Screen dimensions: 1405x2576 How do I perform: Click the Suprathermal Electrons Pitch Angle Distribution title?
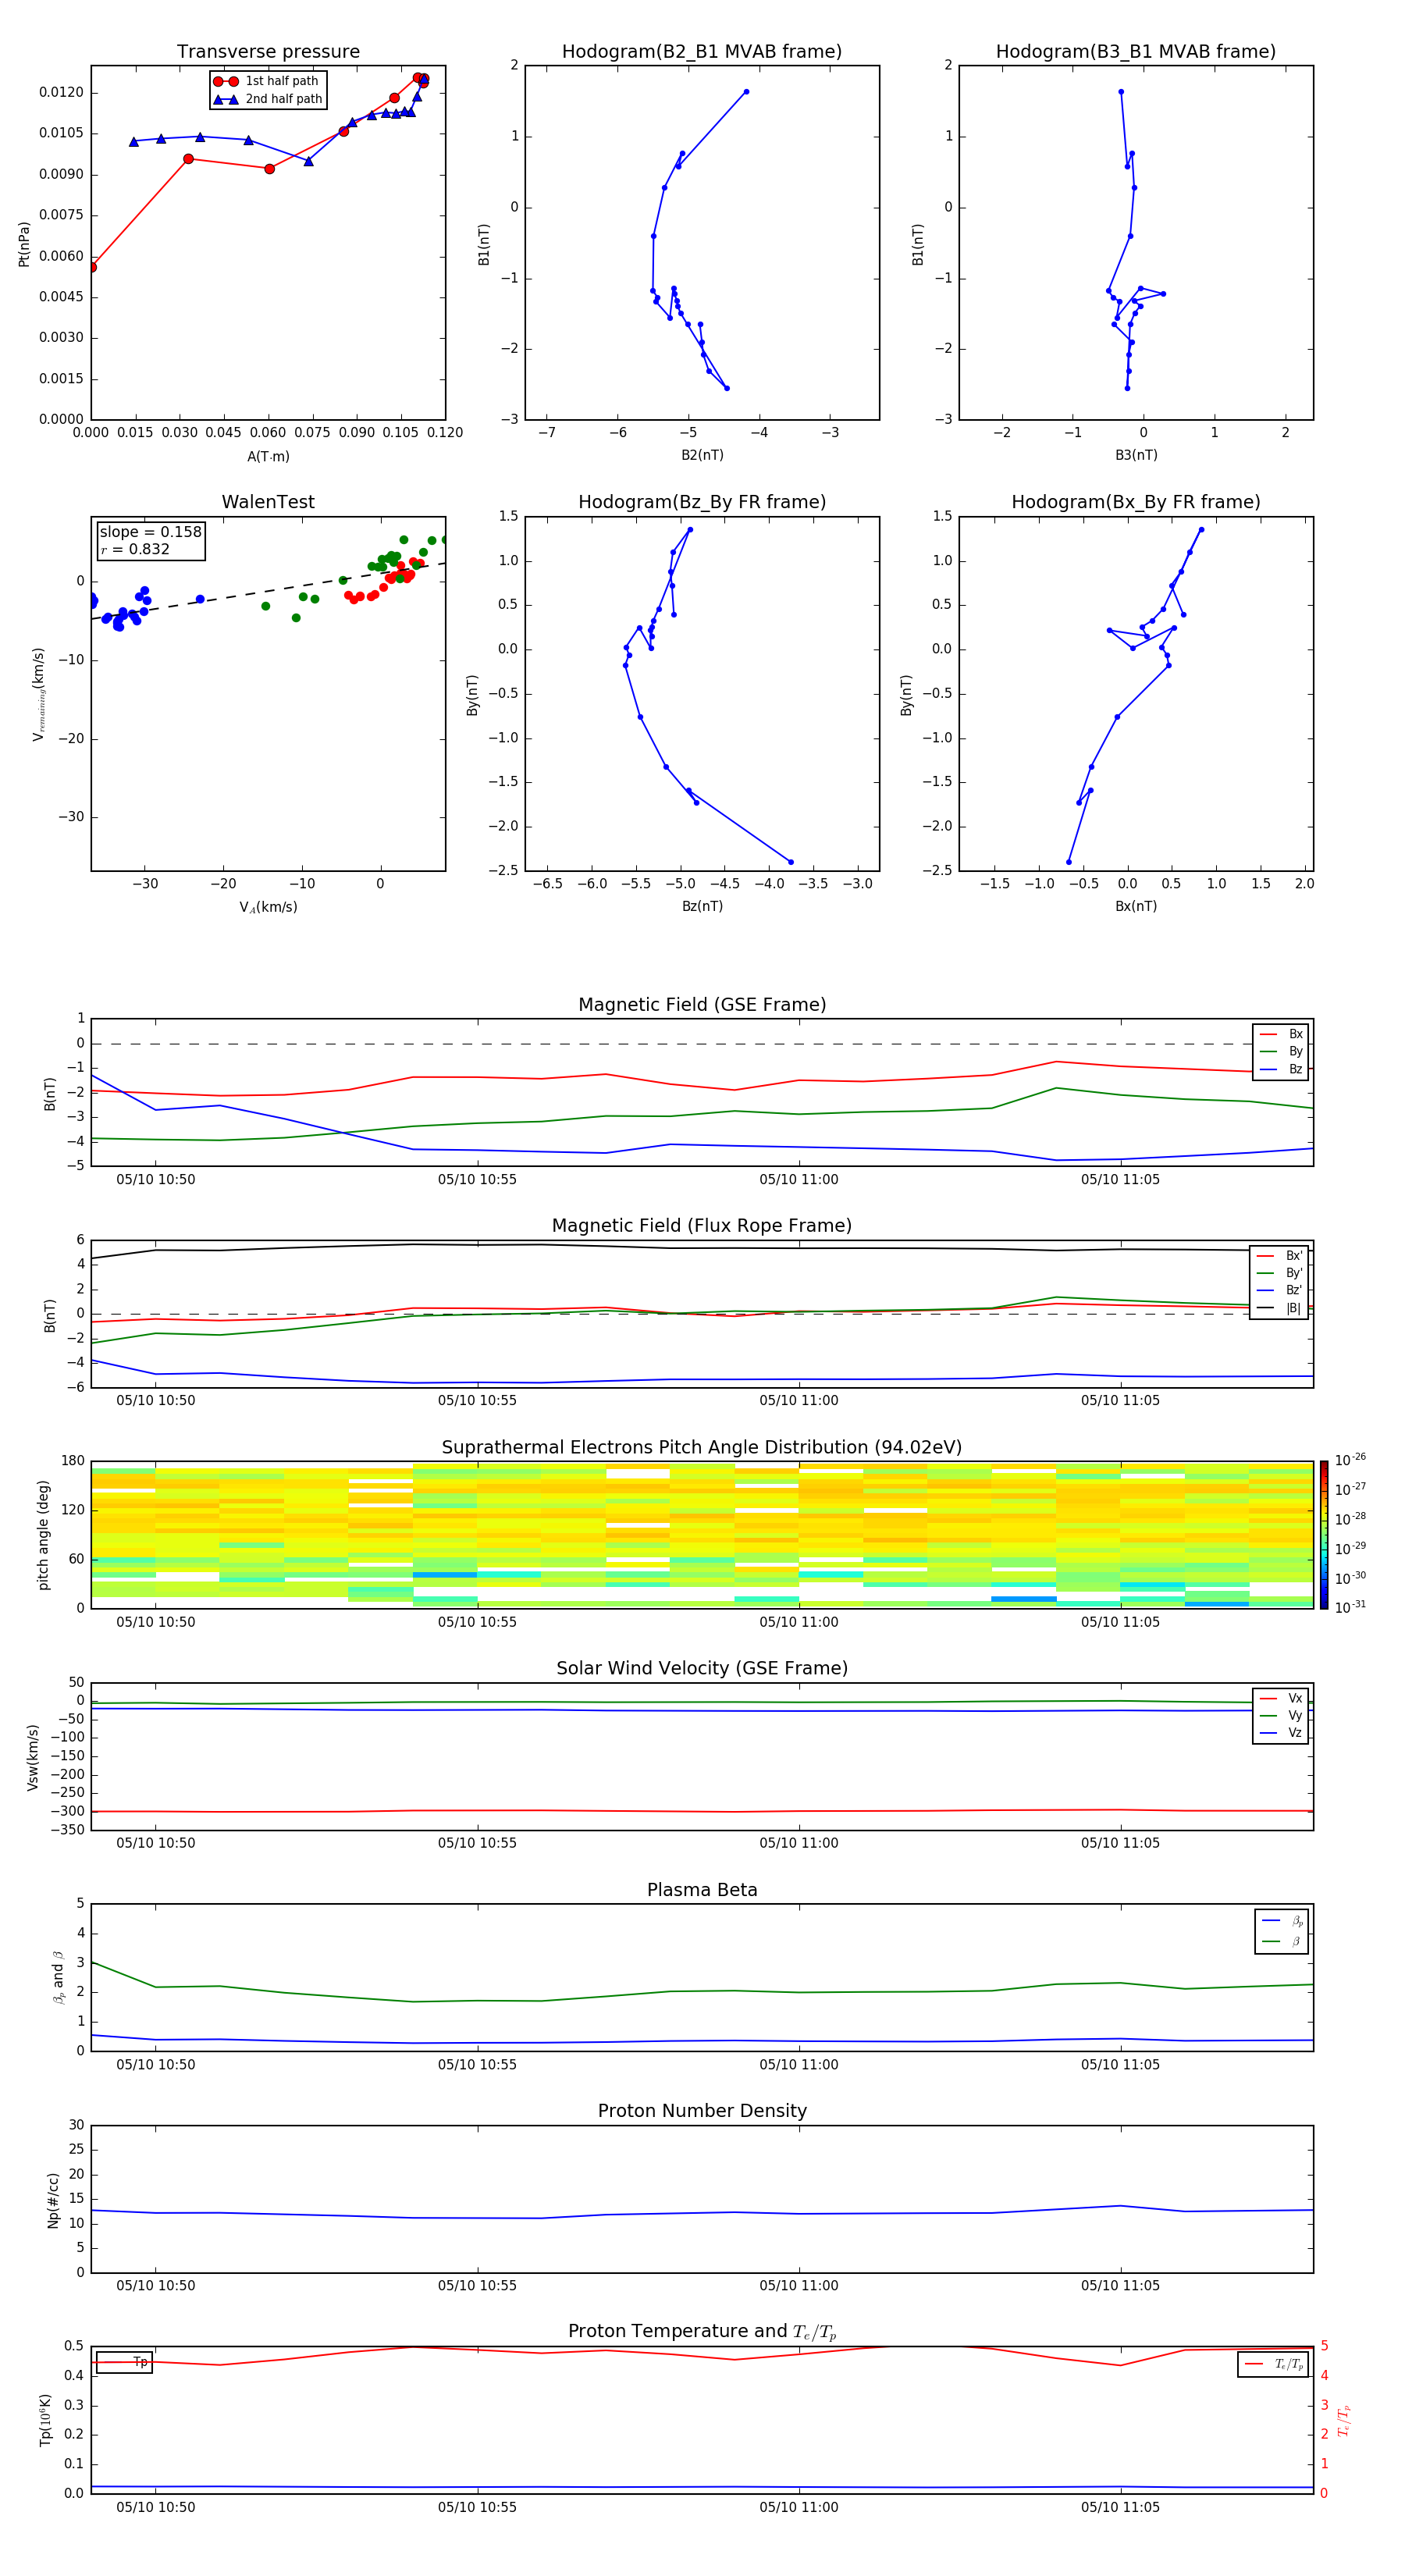coord(702,1448)
